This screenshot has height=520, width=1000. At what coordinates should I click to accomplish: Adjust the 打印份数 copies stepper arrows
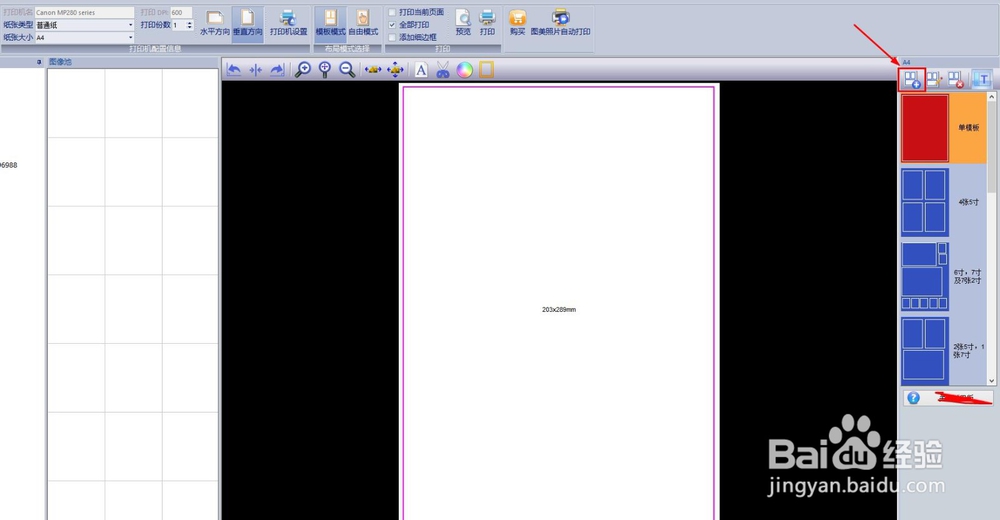coord(189,25)
